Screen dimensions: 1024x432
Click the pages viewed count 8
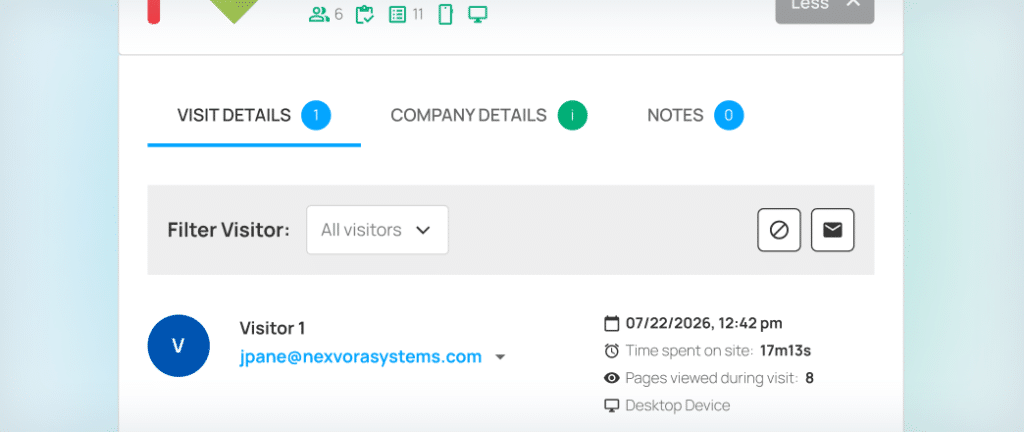pos(810,378)
